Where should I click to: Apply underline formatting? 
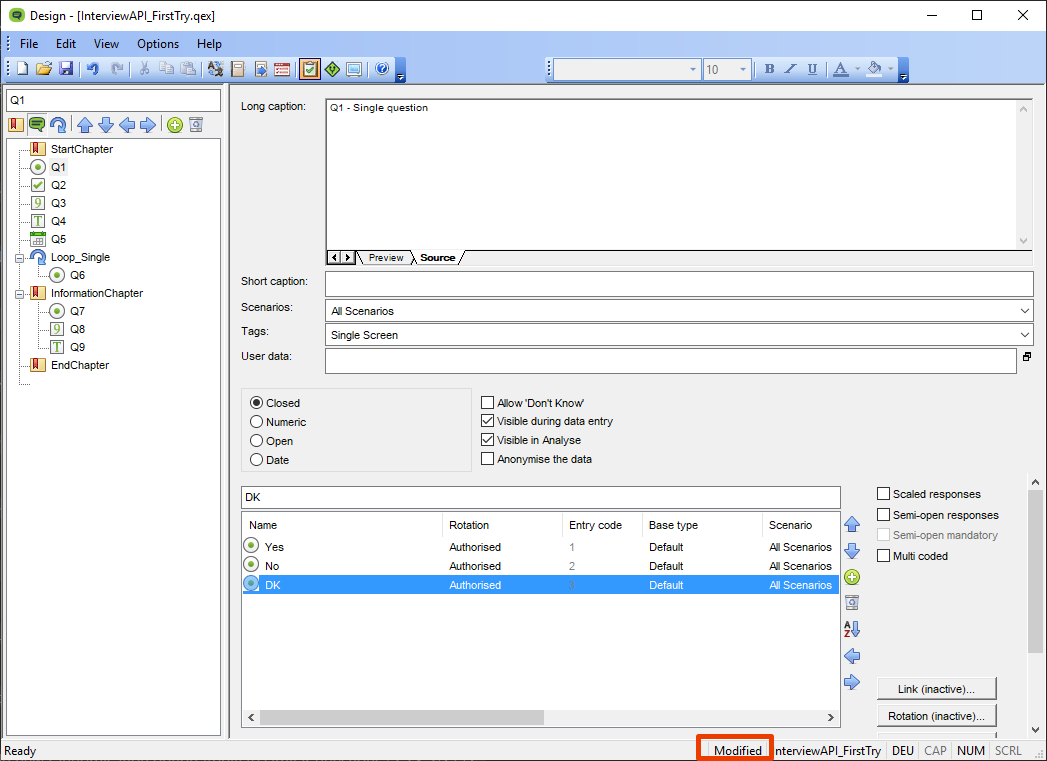812,69
